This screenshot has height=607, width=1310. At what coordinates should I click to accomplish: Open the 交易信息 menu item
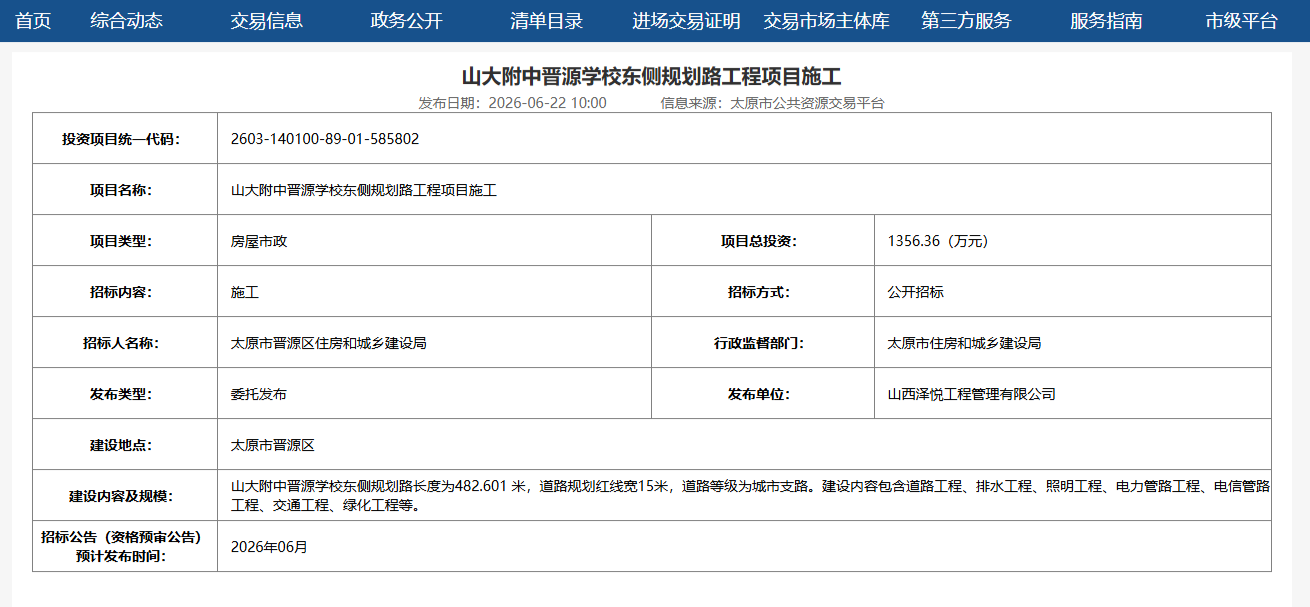(x=266, y=21)
